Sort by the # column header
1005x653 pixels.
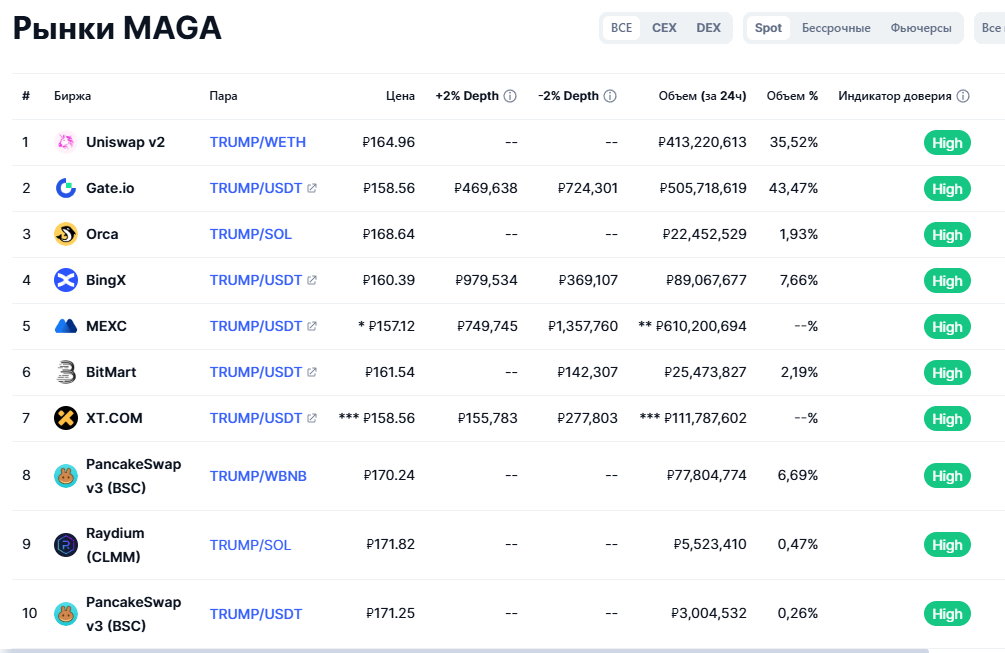tap(26, 96)
